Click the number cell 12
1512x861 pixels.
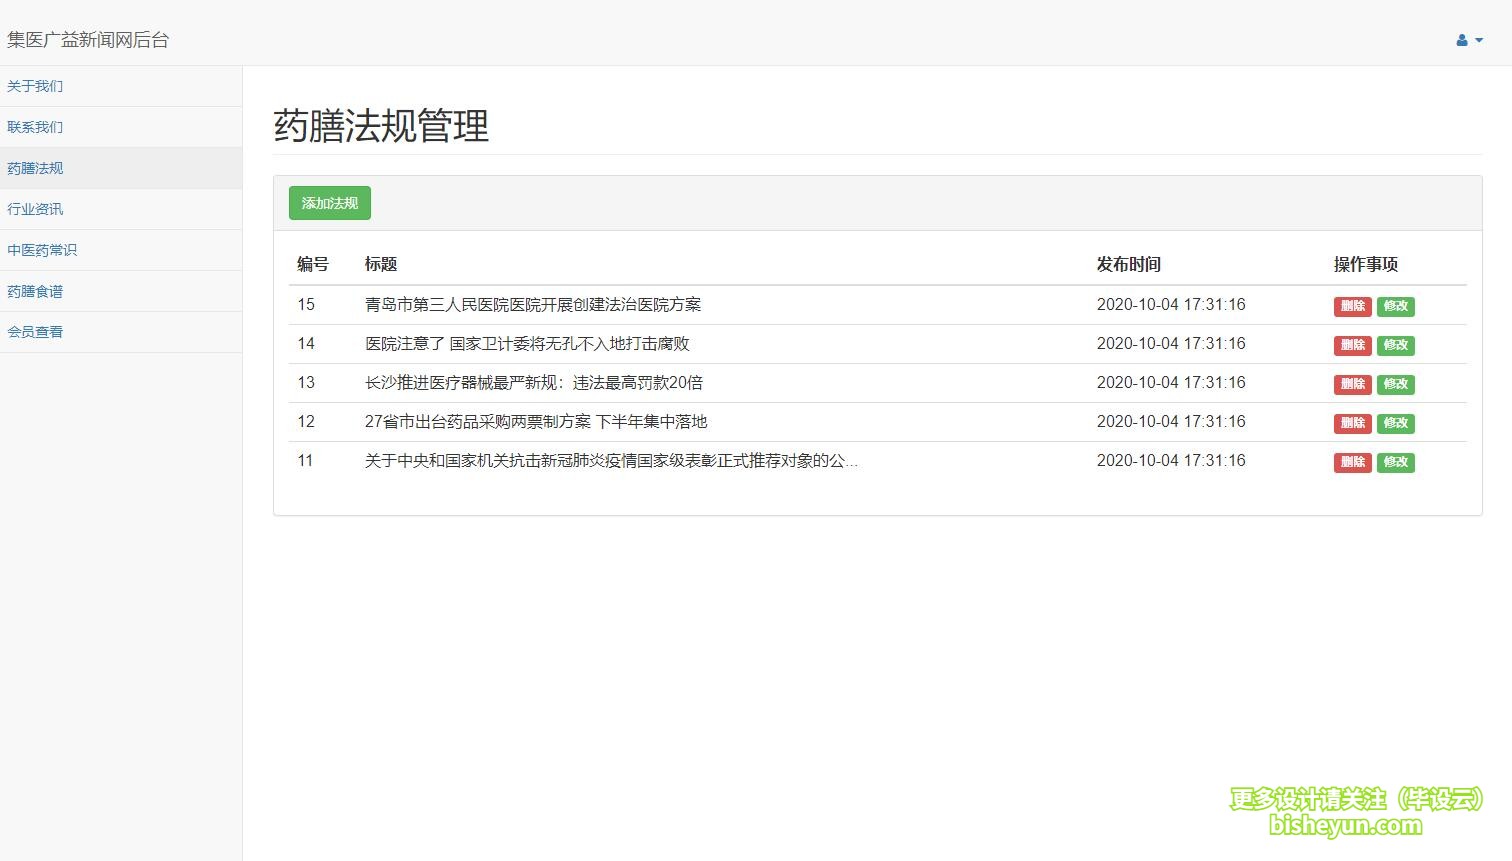pos(306,421)
